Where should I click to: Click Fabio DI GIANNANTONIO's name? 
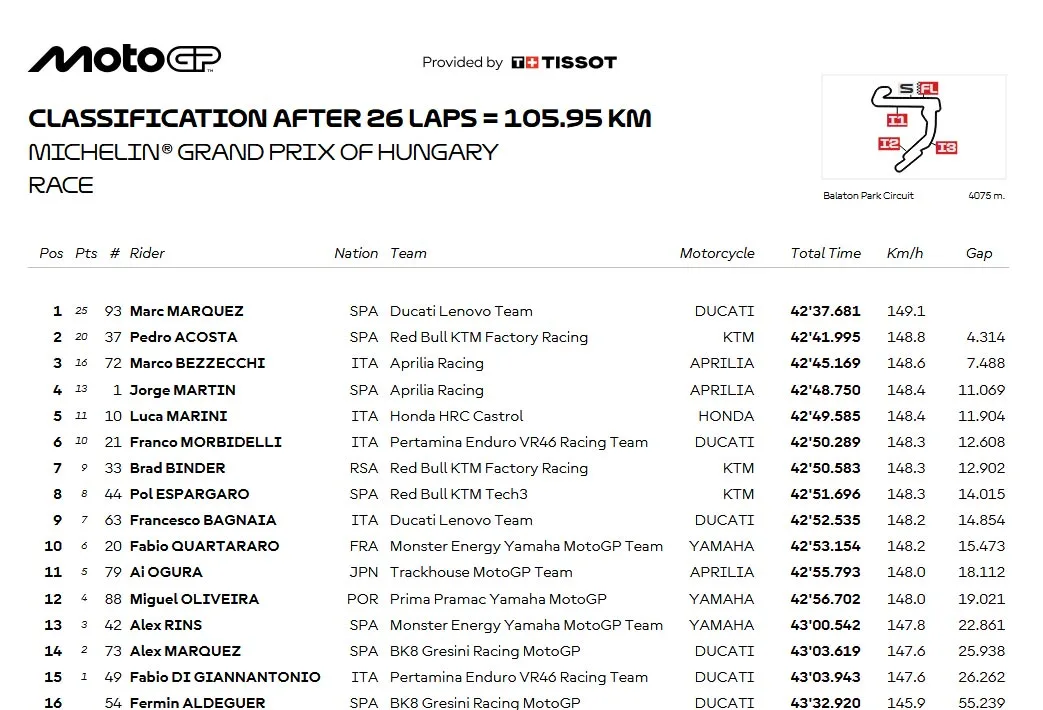tap(225, 677)
